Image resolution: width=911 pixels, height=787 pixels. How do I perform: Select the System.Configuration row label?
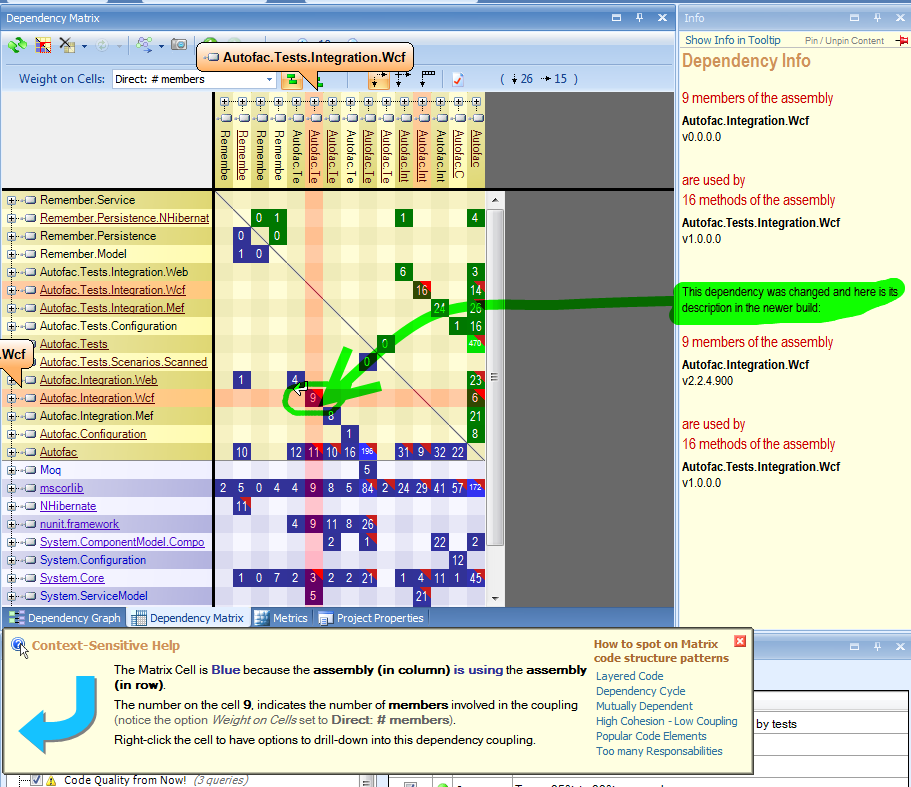coord(93,560)
